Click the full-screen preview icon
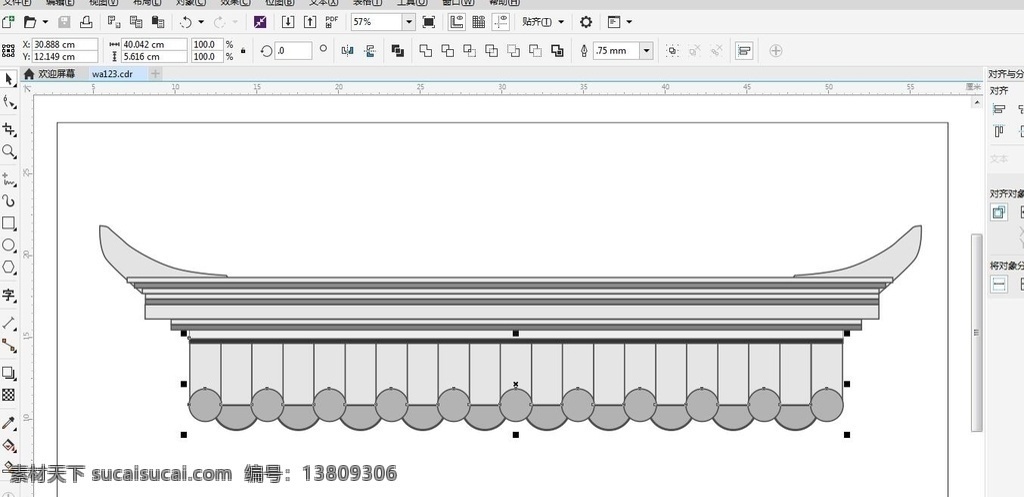 point(428,22)
